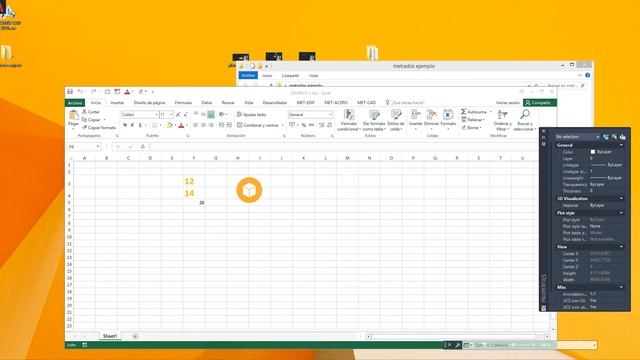Click the red font color A
Viewport: 640px width, 360px height.
(181, 125)
